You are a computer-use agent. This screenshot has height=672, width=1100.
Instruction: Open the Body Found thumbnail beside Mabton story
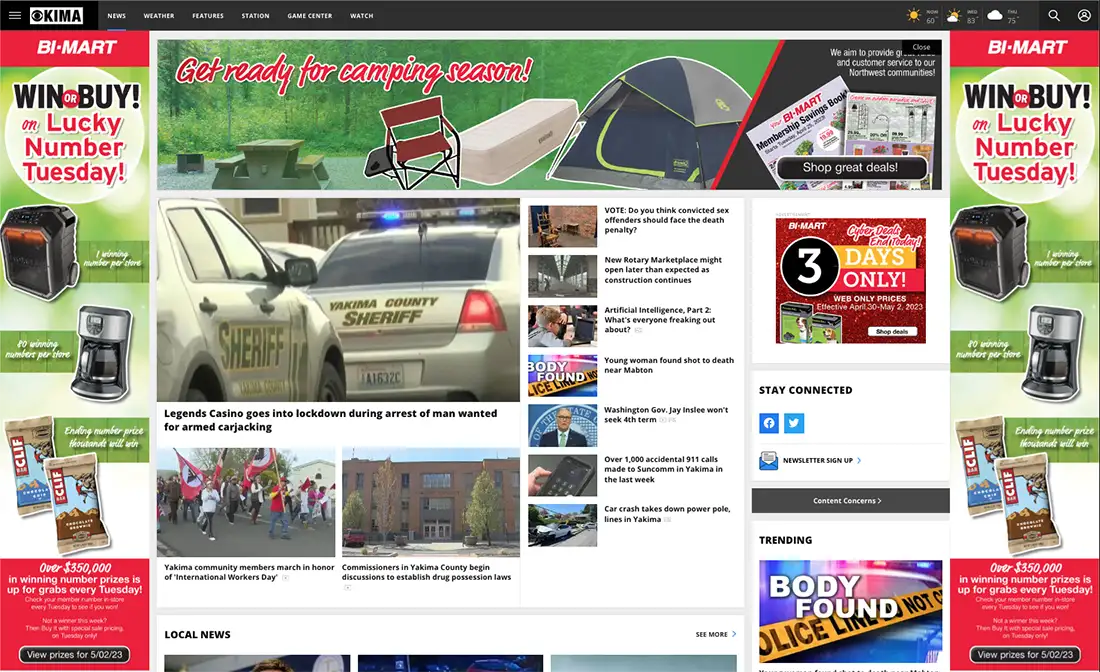[x=563, y=376]
